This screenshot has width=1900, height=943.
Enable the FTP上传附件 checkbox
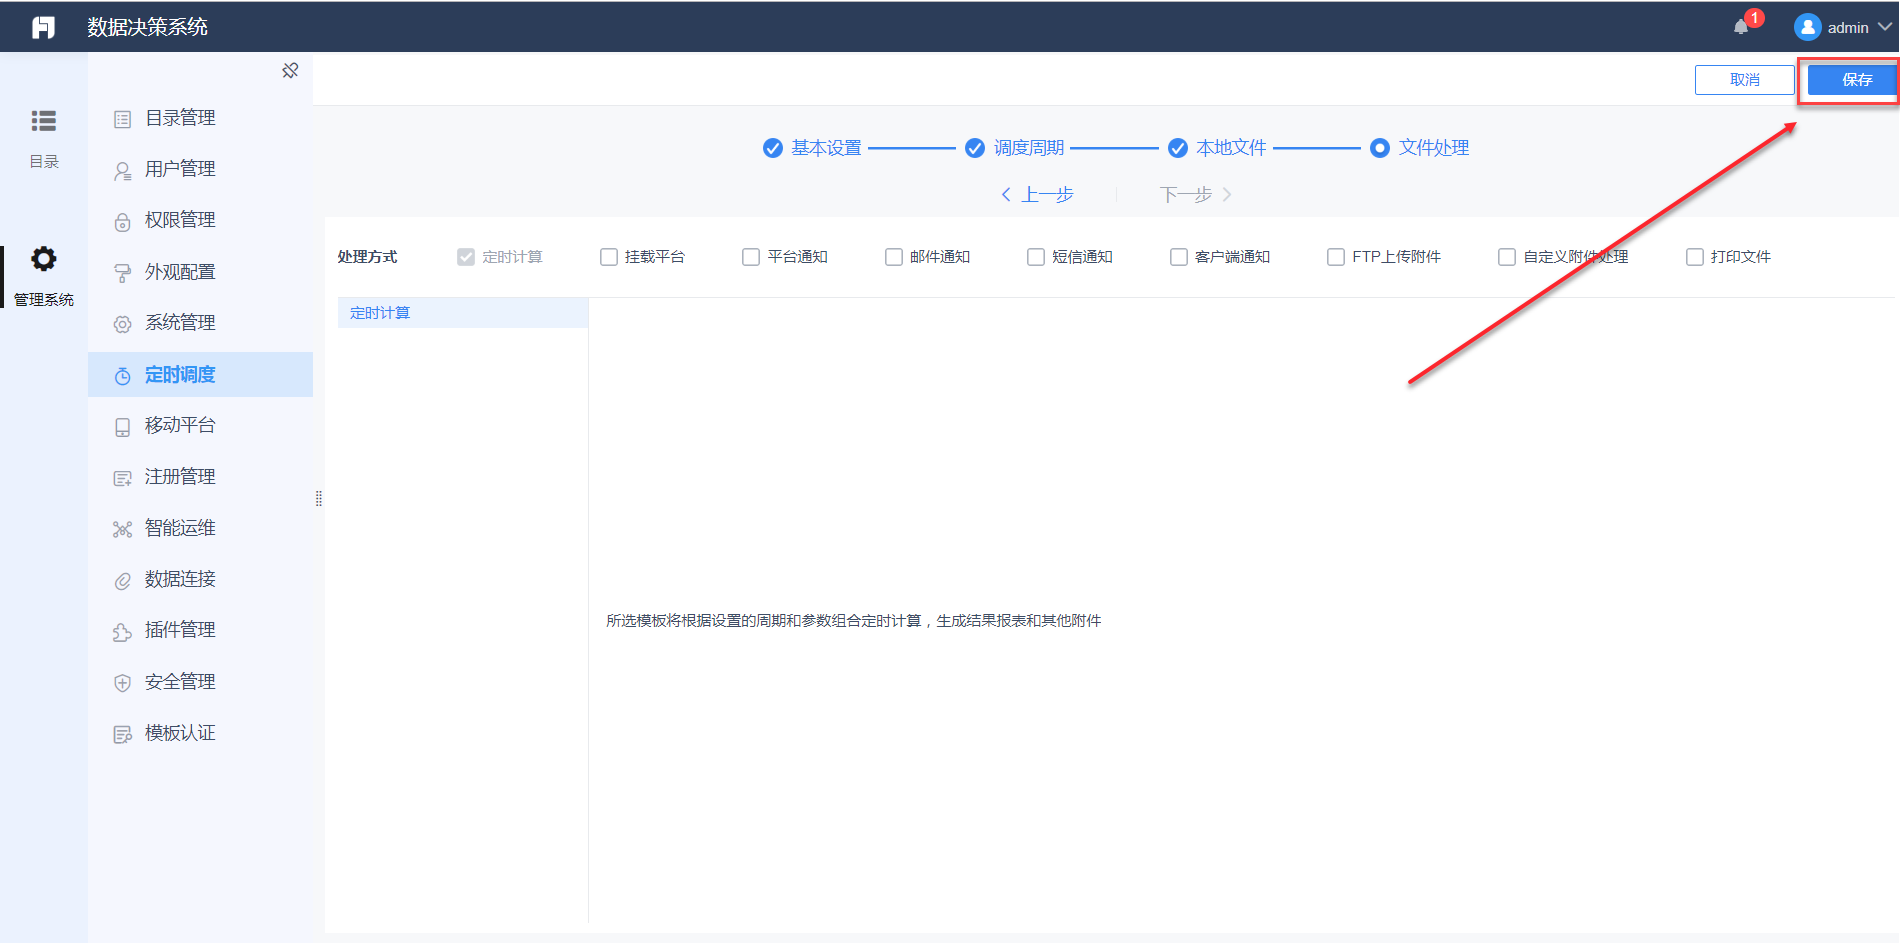(1336, 257)
